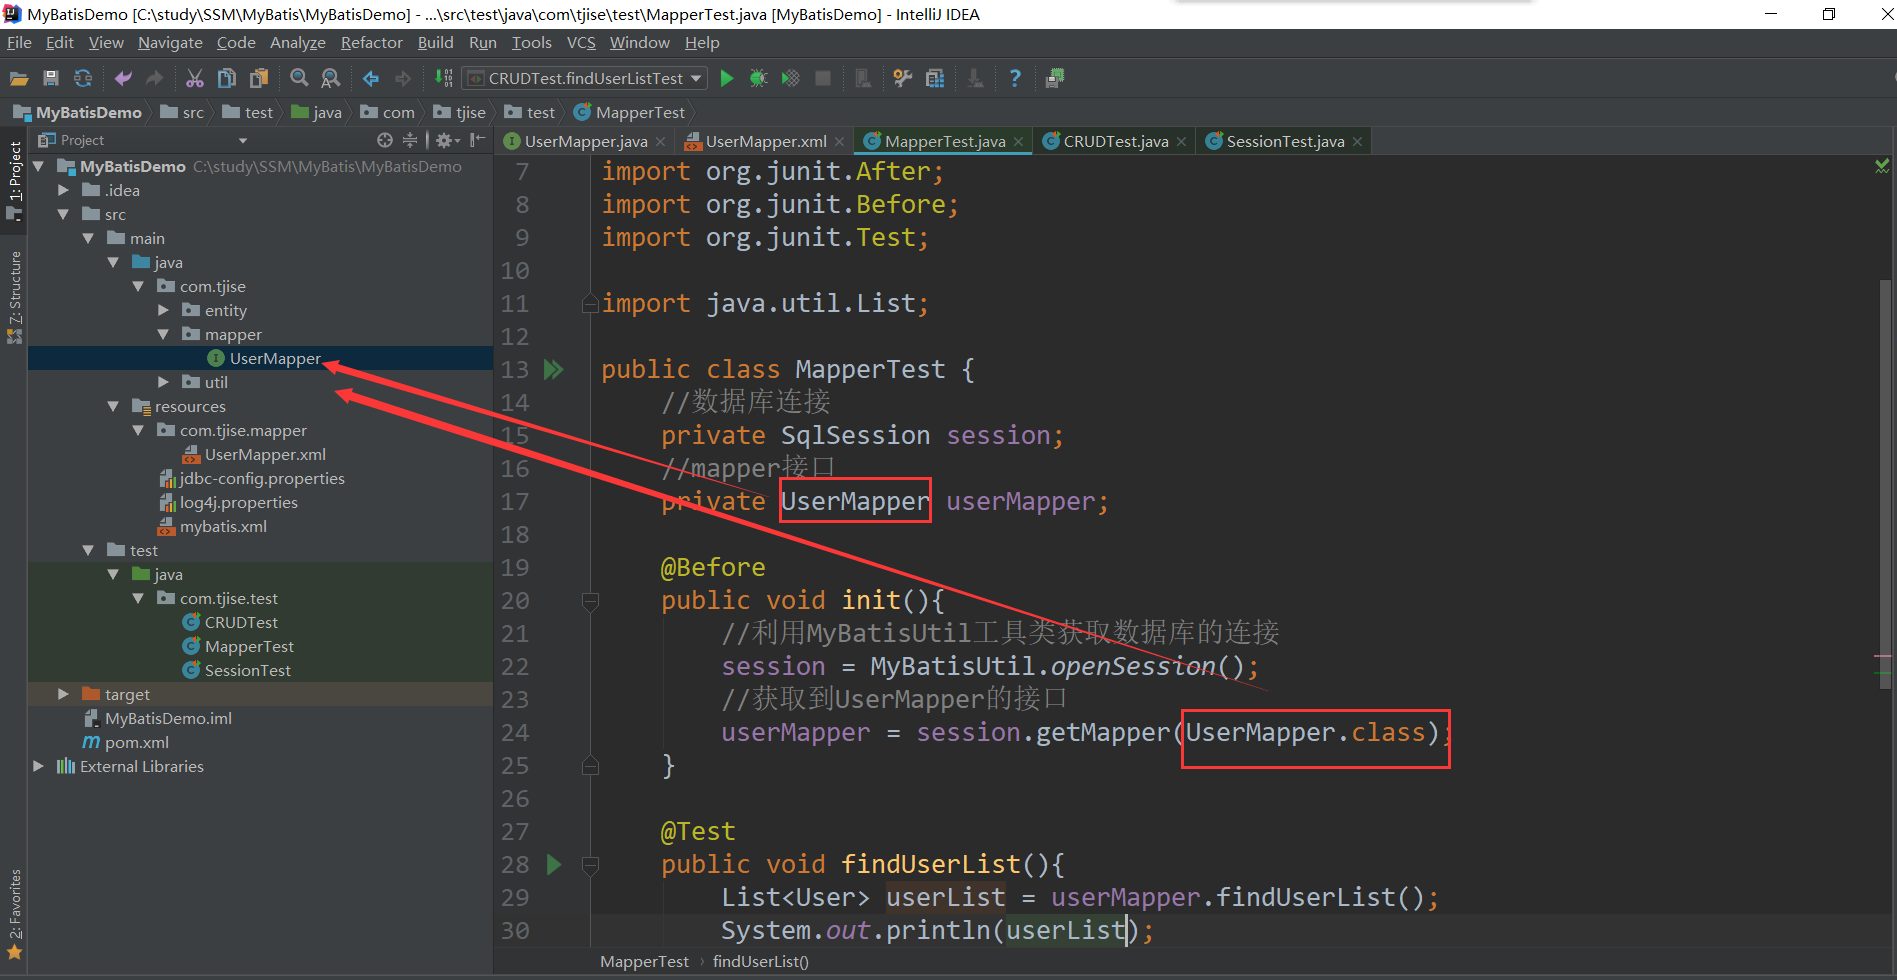Open the run configuration dropdown
1897x980 pixels.
(x=696, y=78)
